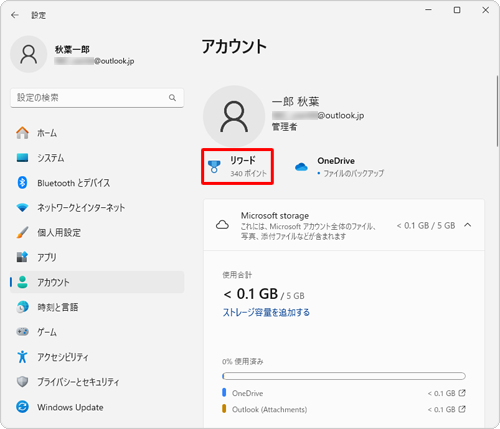Open Windows Update page
The image size is (500, 429).
(97, 407)
